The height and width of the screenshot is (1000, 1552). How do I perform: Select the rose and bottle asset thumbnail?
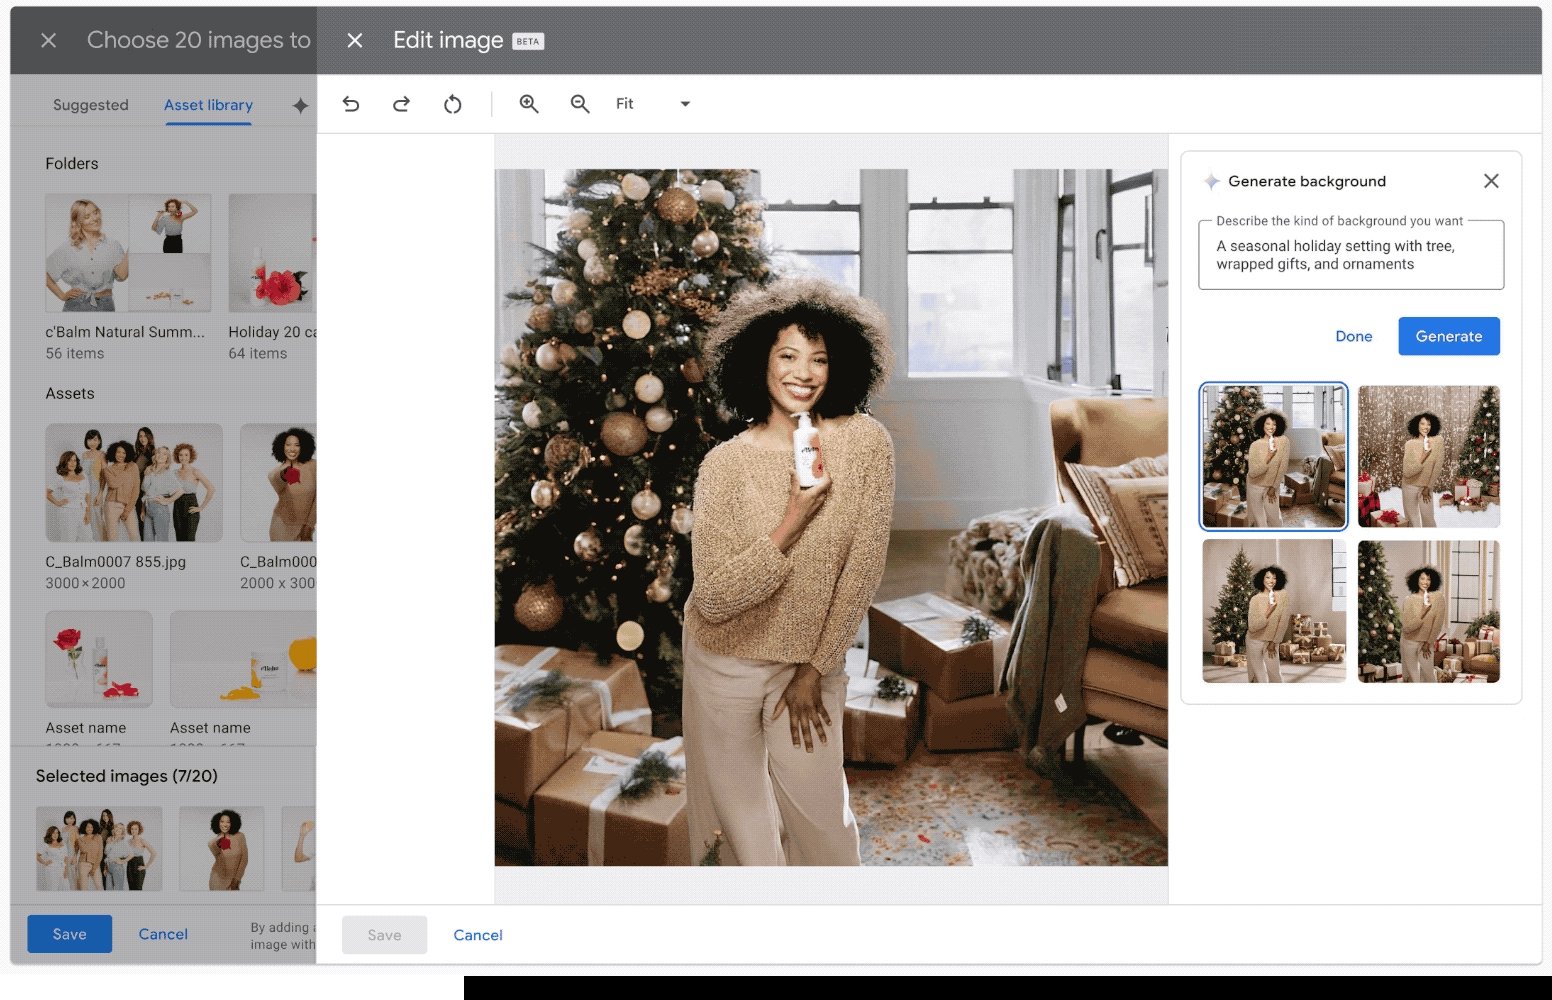[x=99, y=659]
